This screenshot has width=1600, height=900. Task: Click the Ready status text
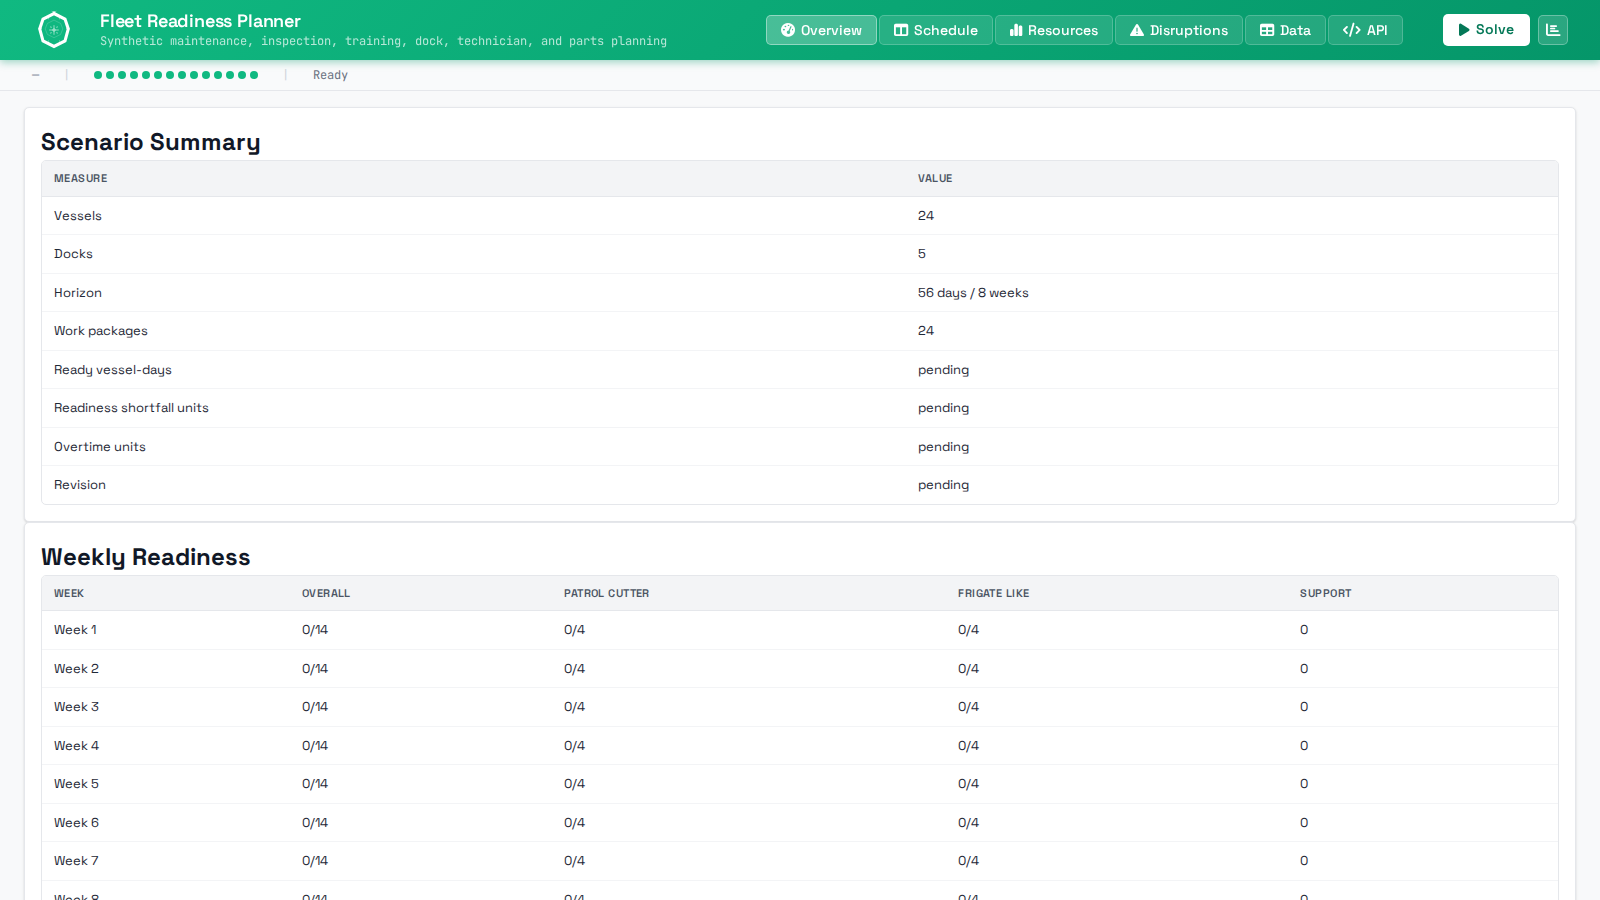330,75
